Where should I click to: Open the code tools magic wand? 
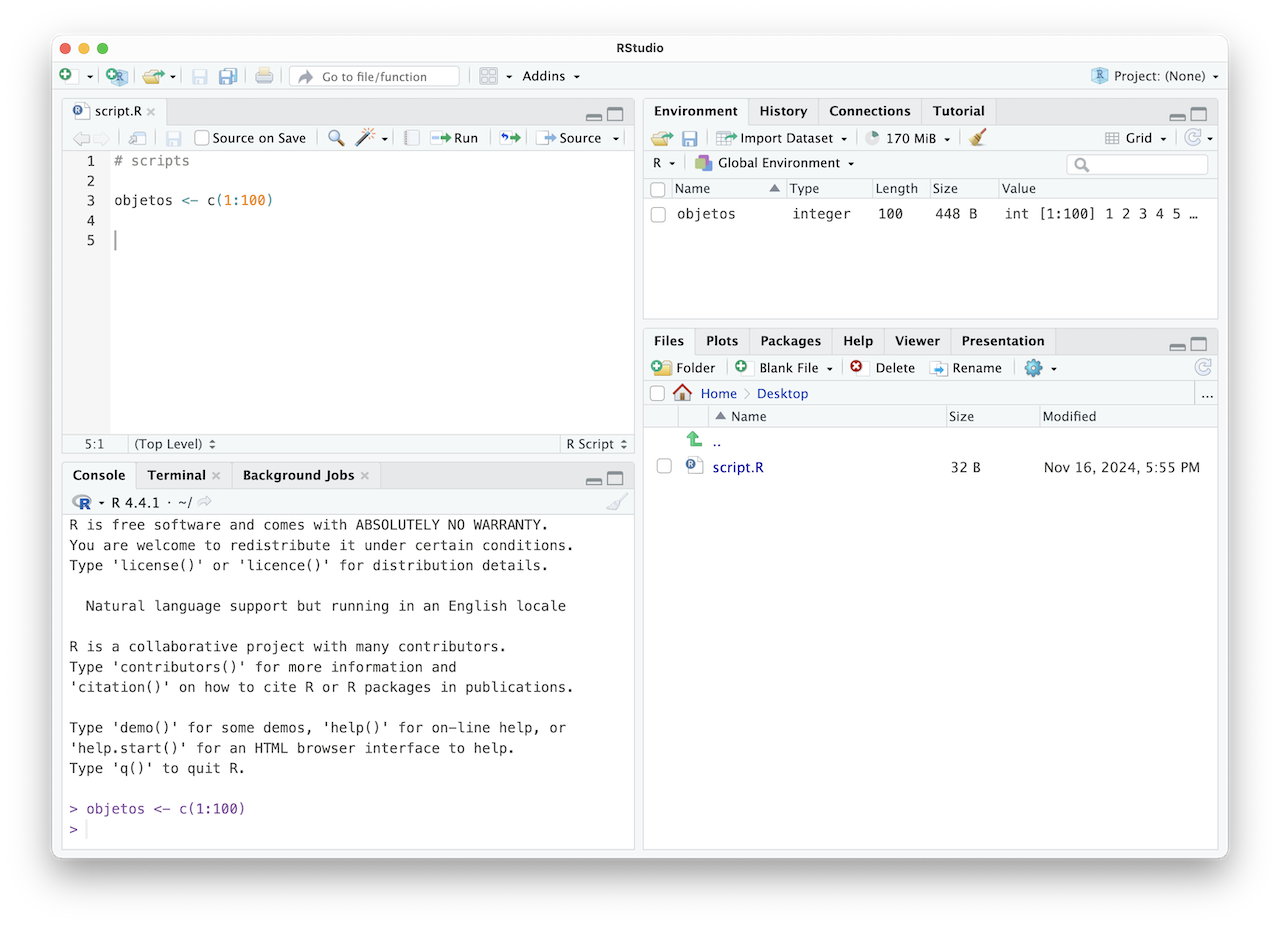(366, 138)
